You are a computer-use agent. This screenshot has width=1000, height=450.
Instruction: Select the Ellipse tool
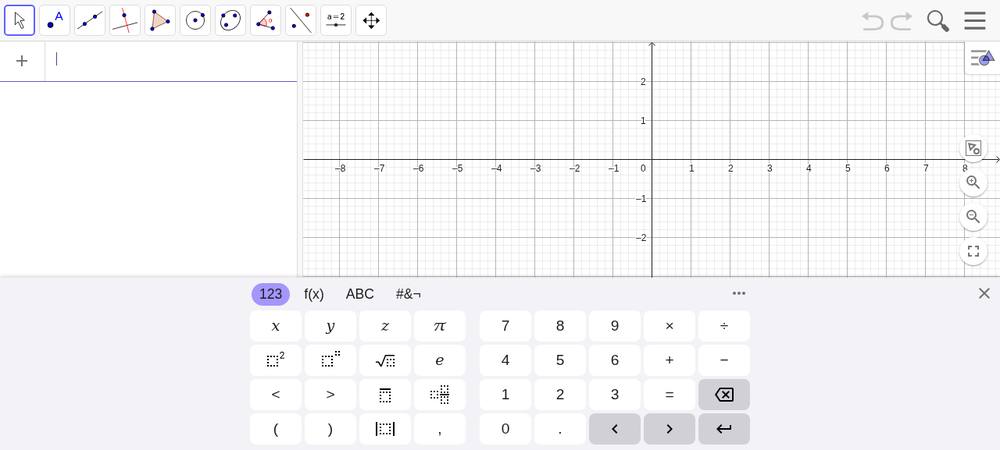pyautogui.click(x=230, y=20)
